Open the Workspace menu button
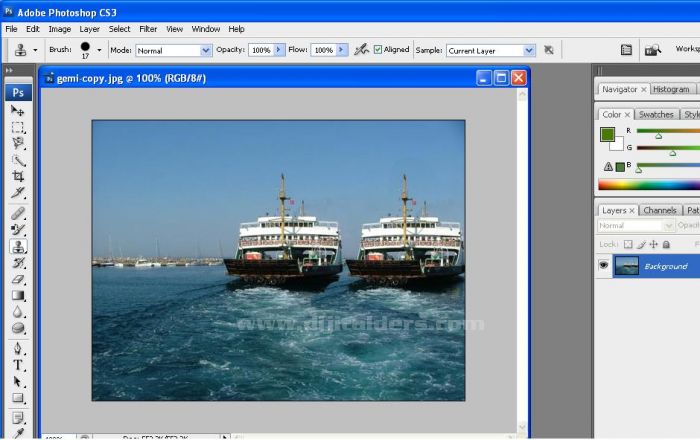Image resolution: width=700 pixels, height=440 pixels. tap(688, 49)
